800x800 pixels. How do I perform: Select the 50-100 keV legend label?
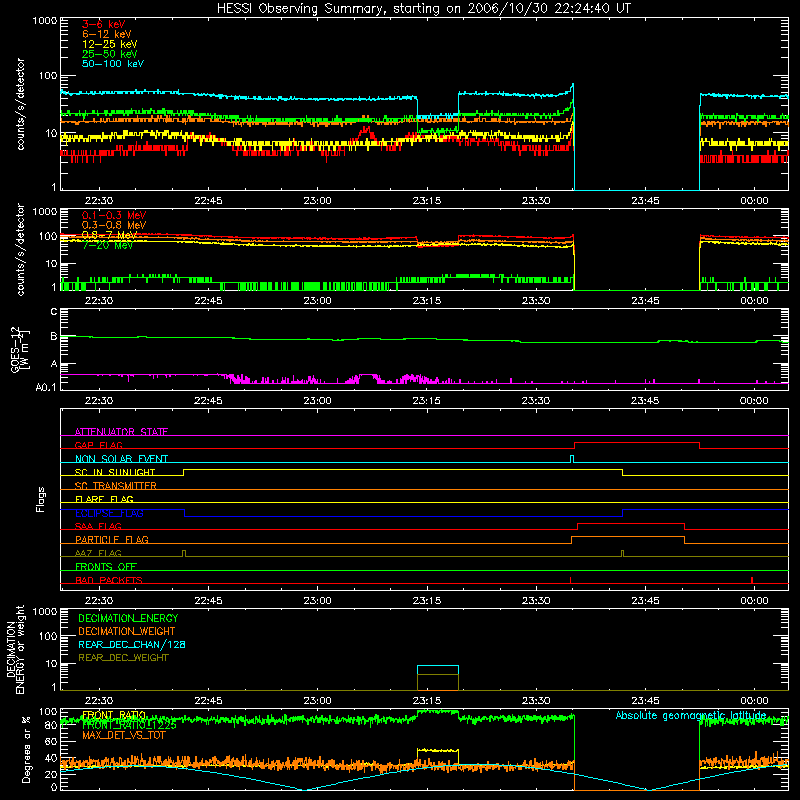point(113,64)
